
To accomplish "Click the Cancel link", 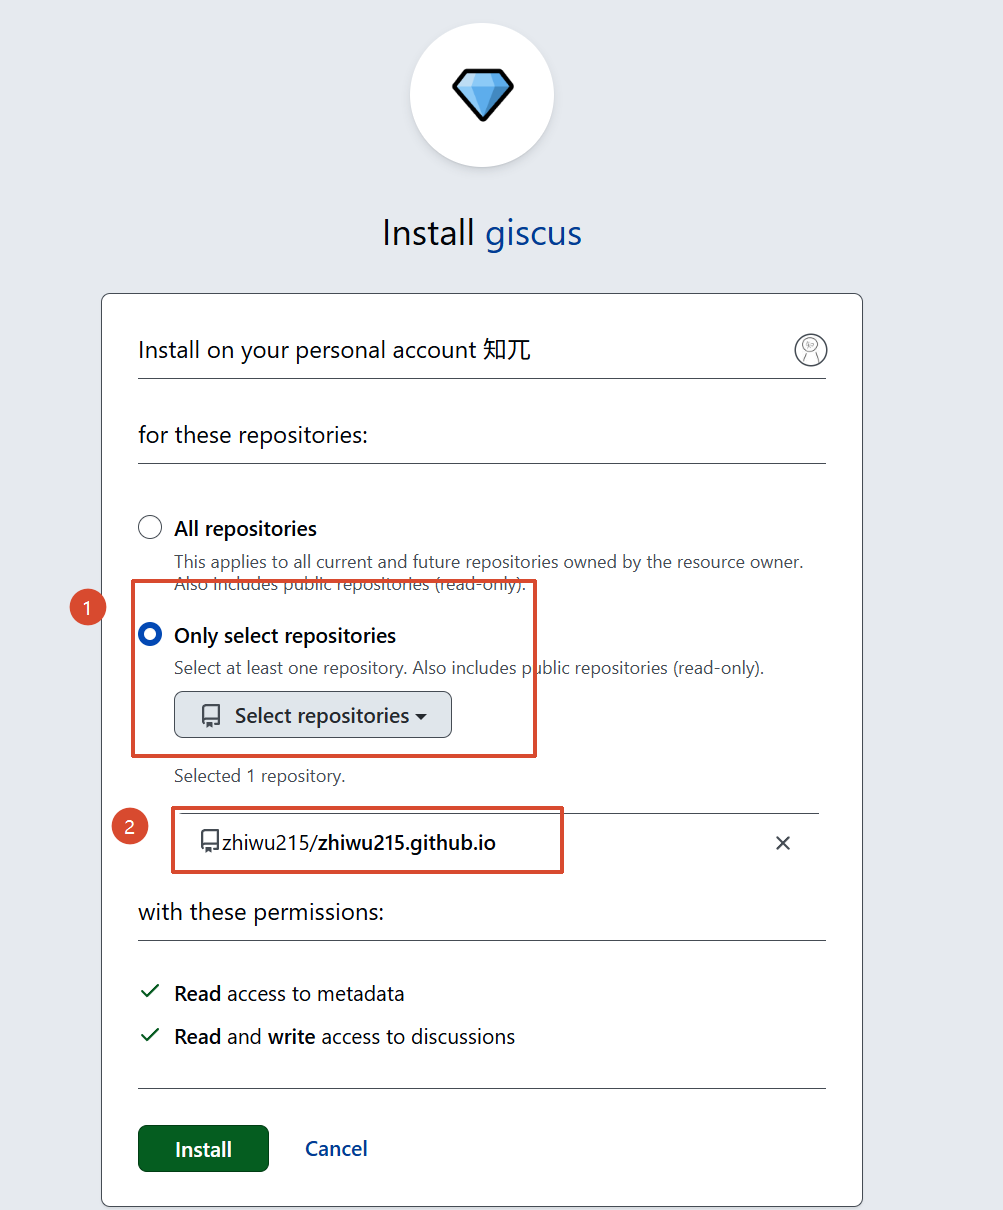I will coord(336,1148).
